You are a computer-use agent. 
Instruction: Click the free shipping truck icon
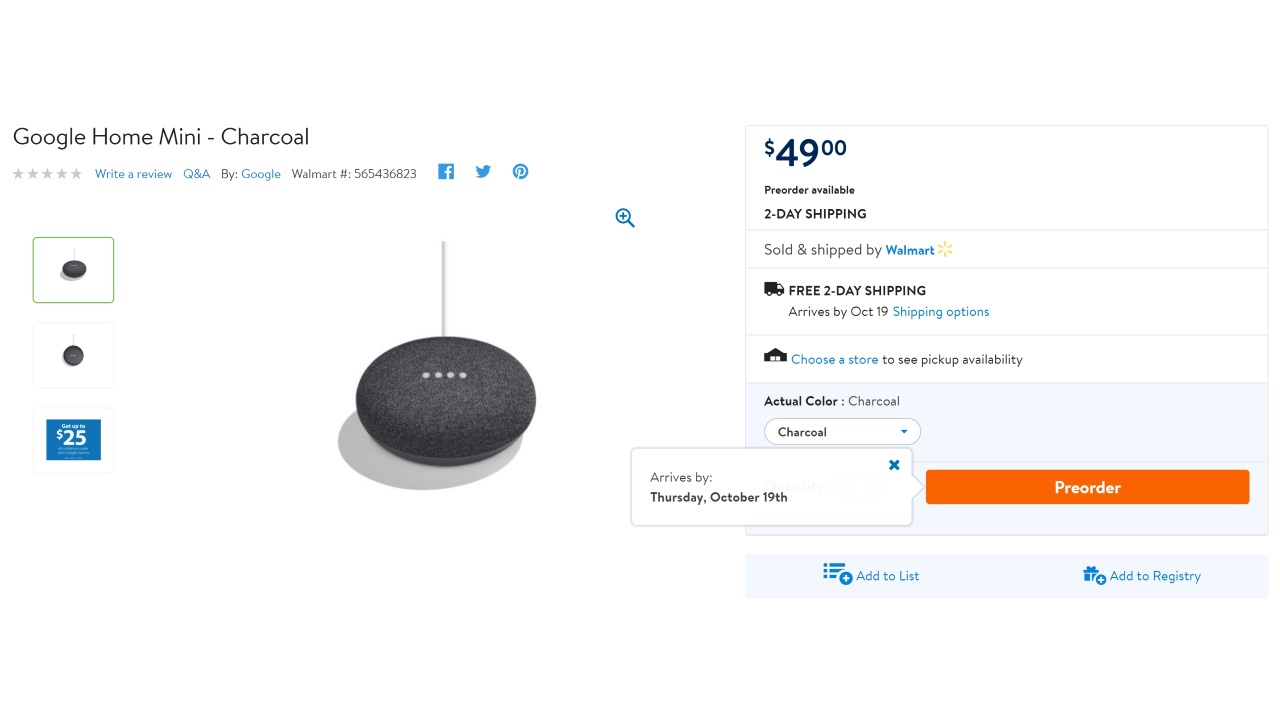[774, 289]
